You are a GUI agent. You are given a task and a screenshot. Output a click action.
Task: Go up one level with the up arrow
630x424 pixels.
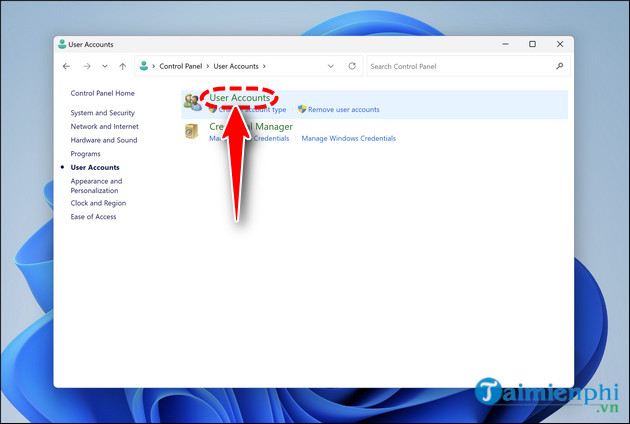coord(123,66)
